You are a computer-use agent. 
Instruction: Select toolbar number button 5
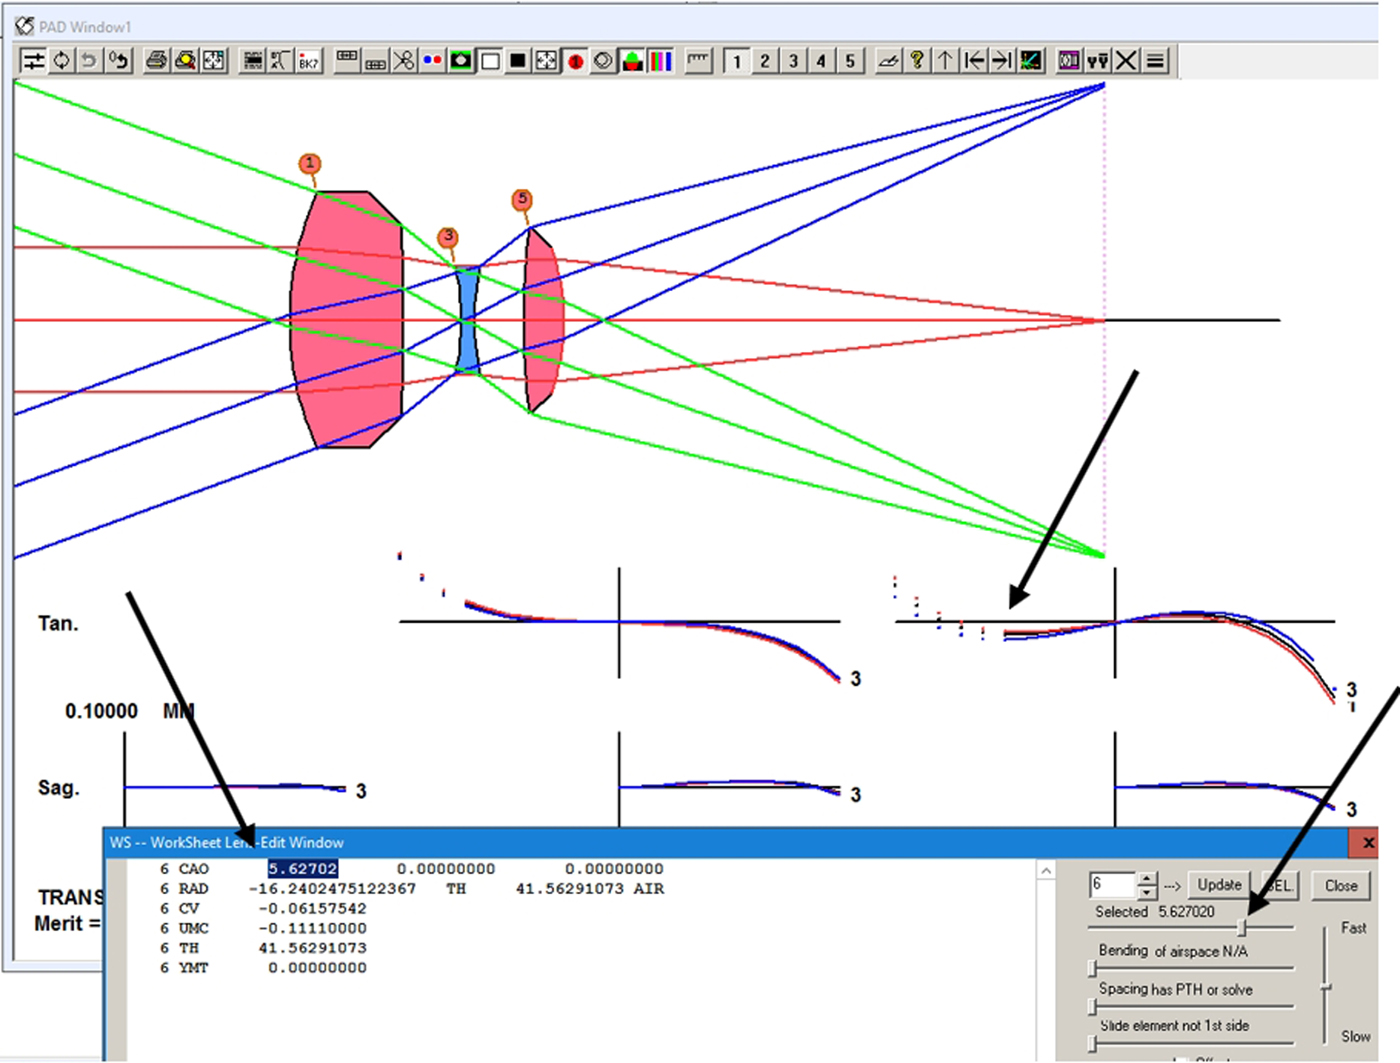coord(850,61)
